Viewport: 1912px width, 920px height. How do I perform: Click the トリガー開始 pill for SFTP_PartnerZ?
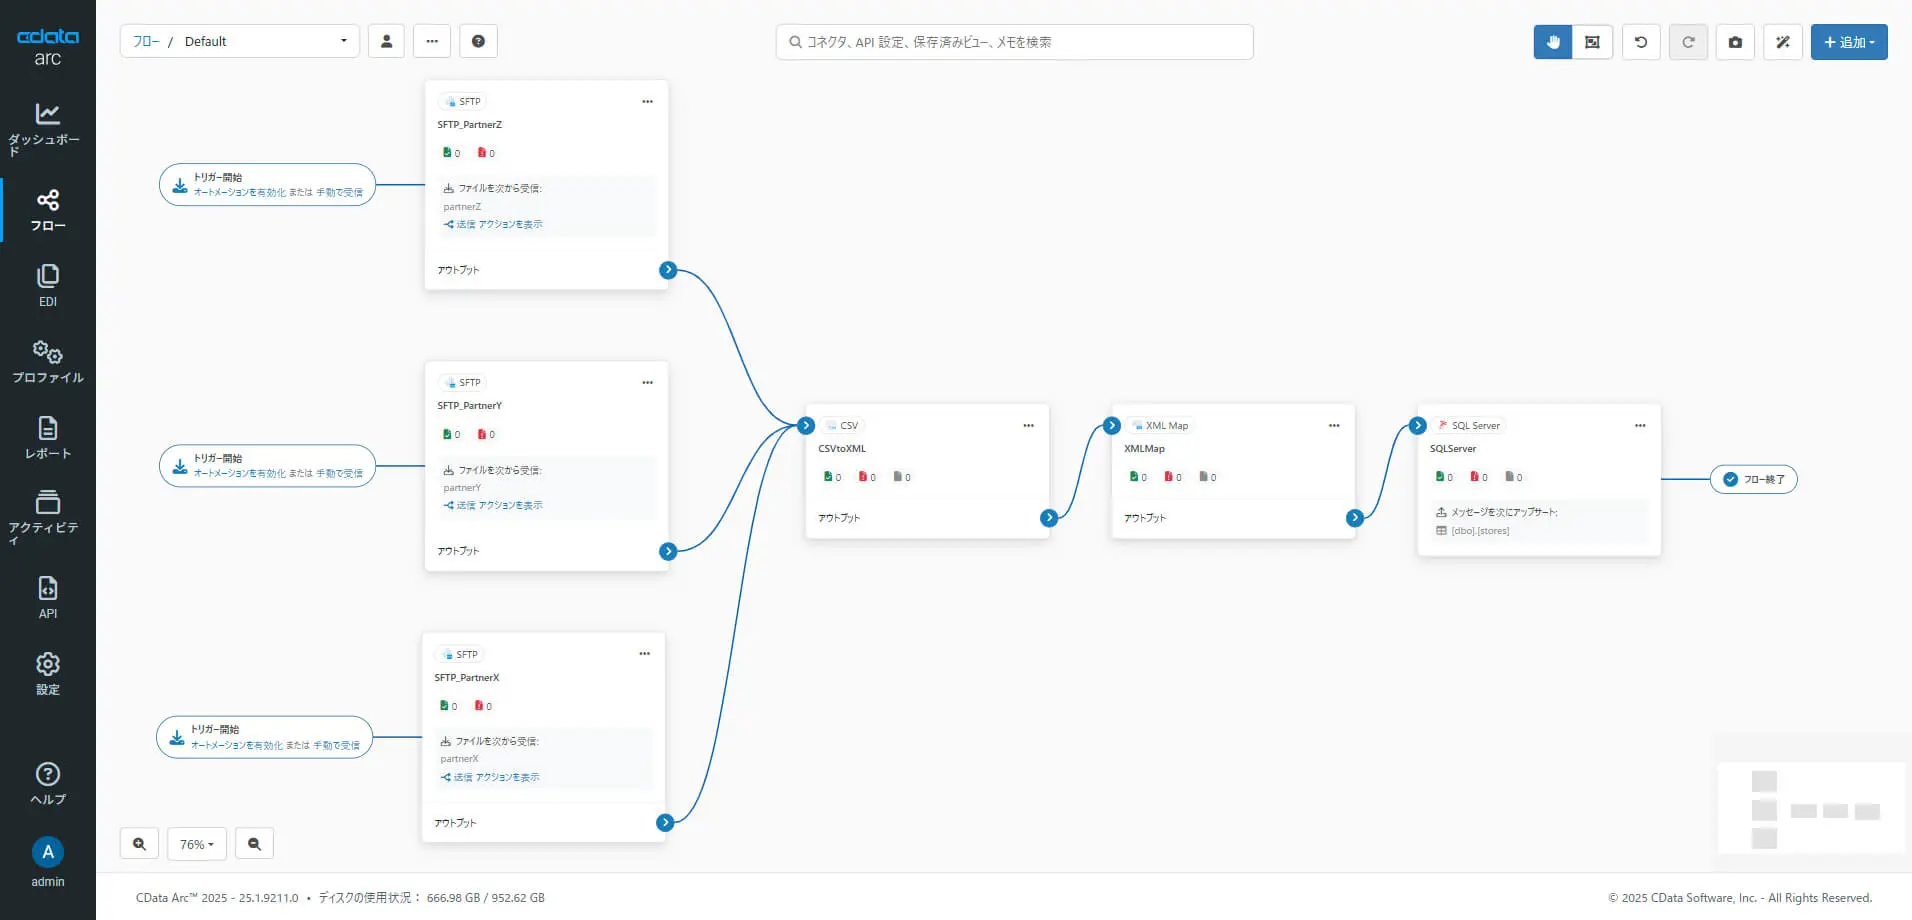[x=267, y=184]
